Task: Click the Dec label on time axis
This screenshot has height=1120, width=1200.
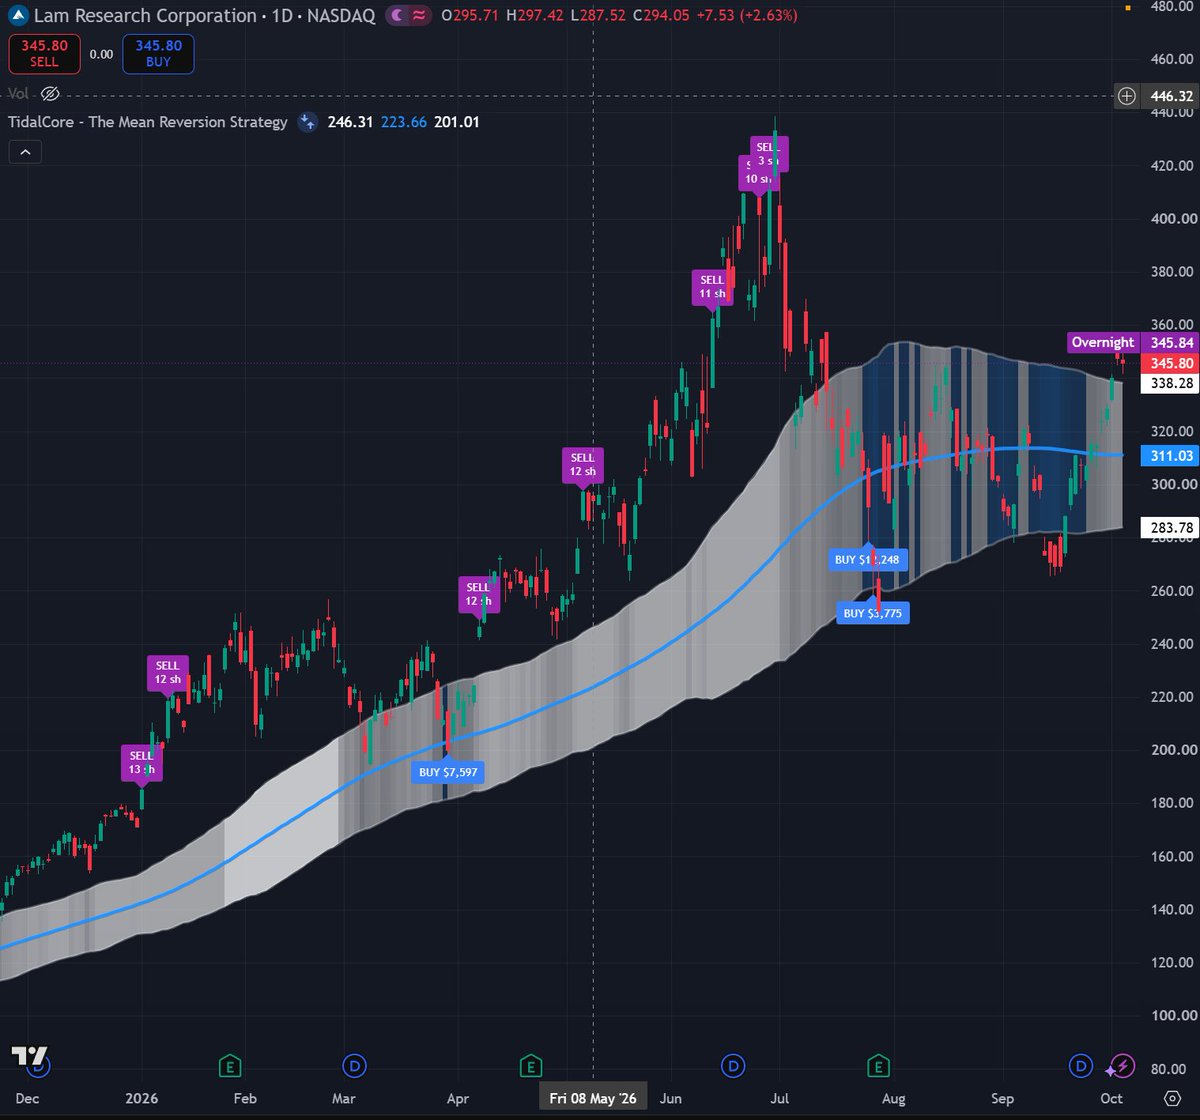Action: [27, 1098]
